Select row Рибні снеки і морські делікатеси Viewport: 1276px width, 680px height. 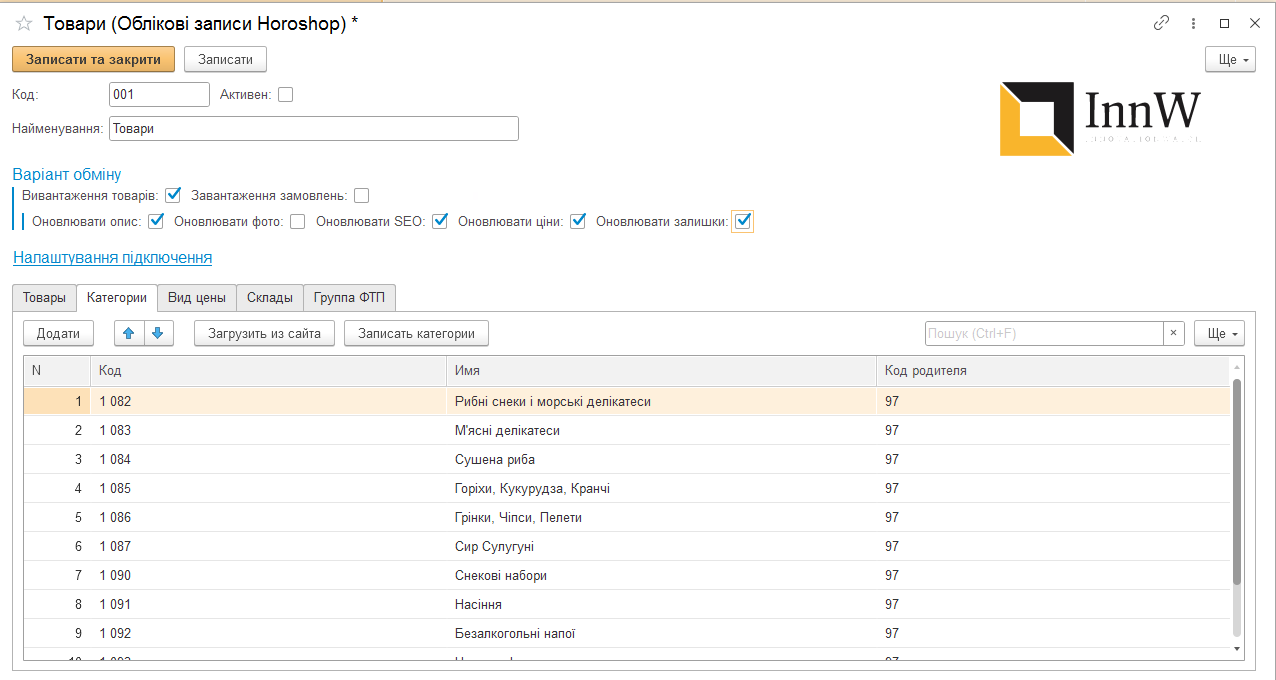coord(627,401)
